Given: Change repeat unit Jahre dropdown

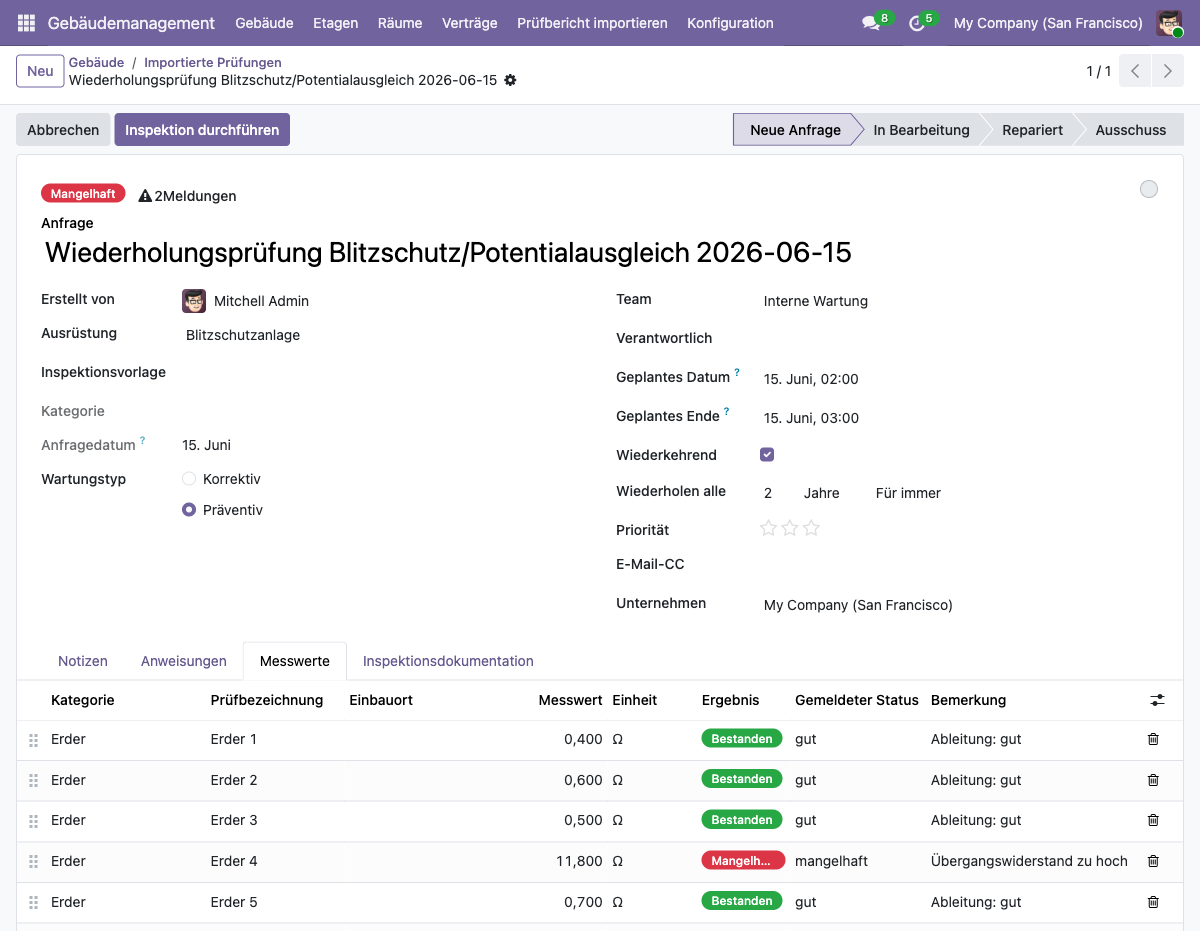Looking at the screenshot, I should click(x=832, y=493).
